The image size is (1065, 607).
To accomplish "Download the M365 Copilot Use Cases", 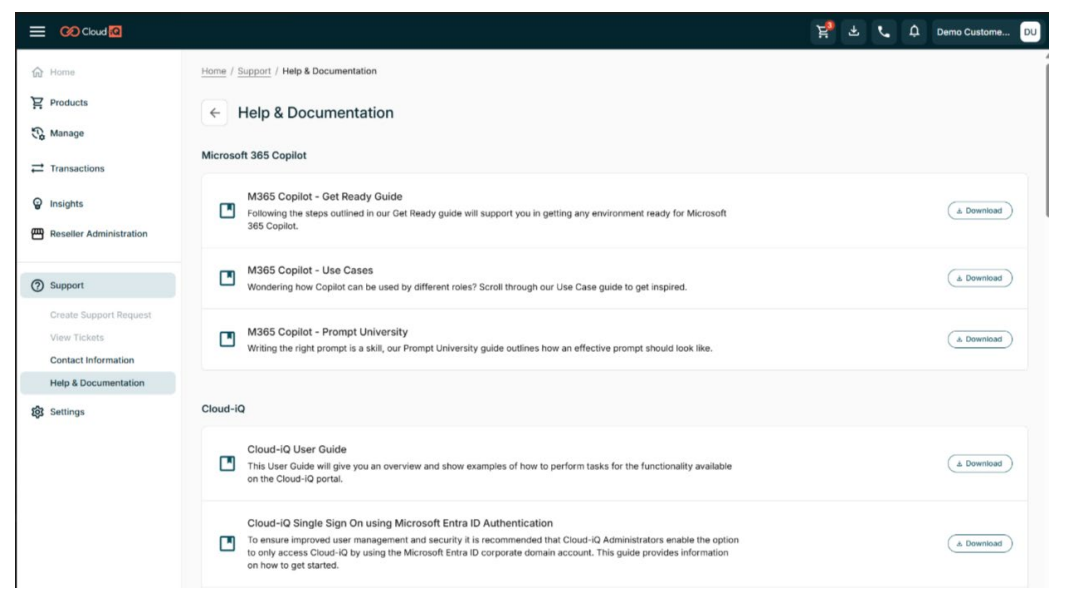I will (979, 278).
